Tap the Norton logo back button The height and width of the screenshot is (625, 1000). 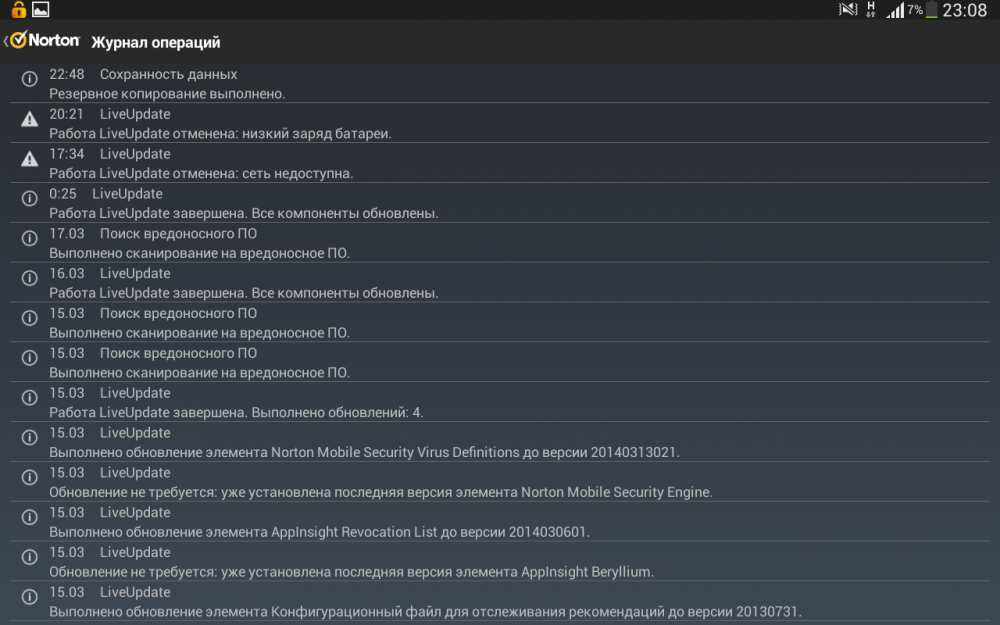click(x=43, y=41)
